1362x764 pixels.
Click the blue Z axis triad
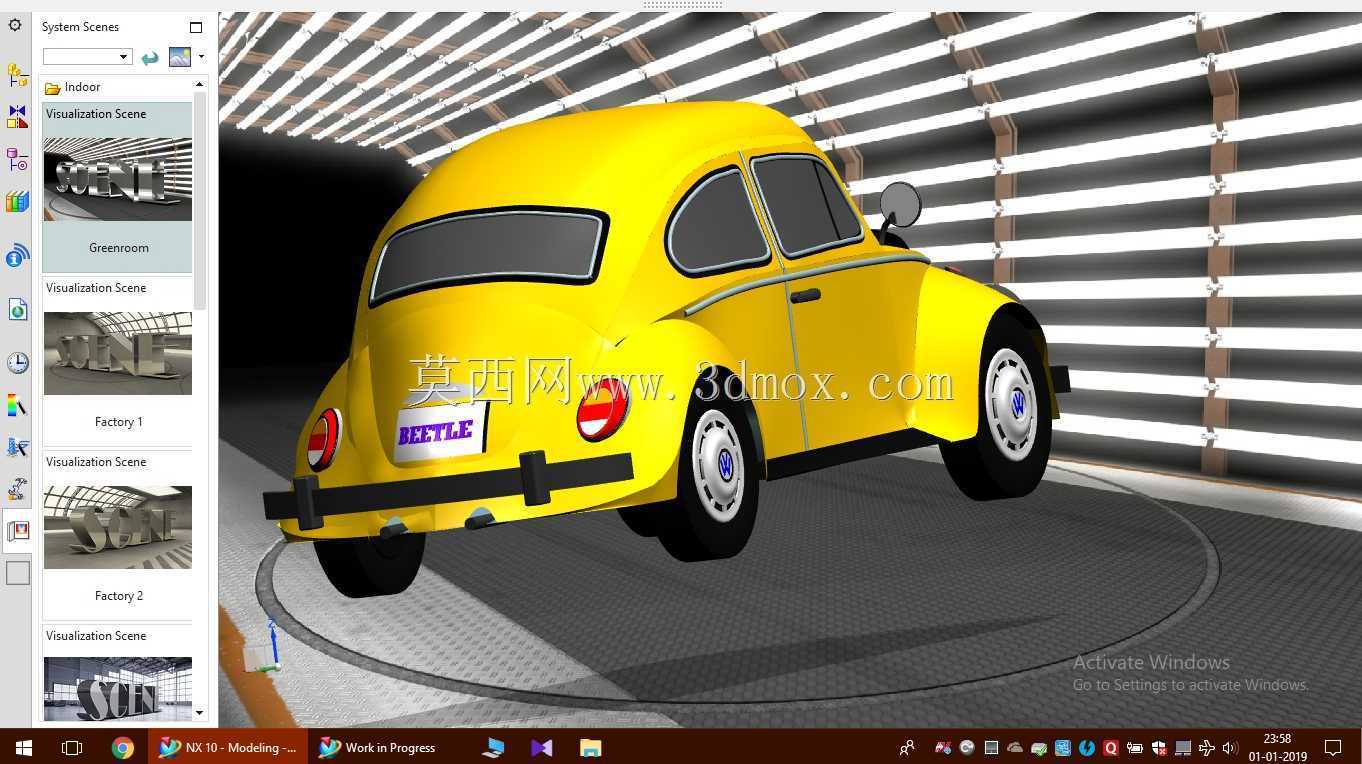[x=272, y=640]
